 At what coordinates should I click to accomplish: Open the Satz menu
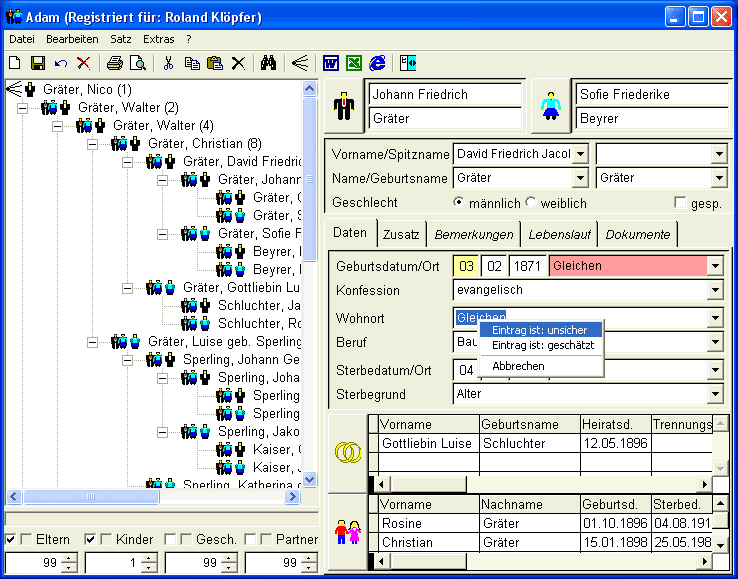click(x=120, y=39)
